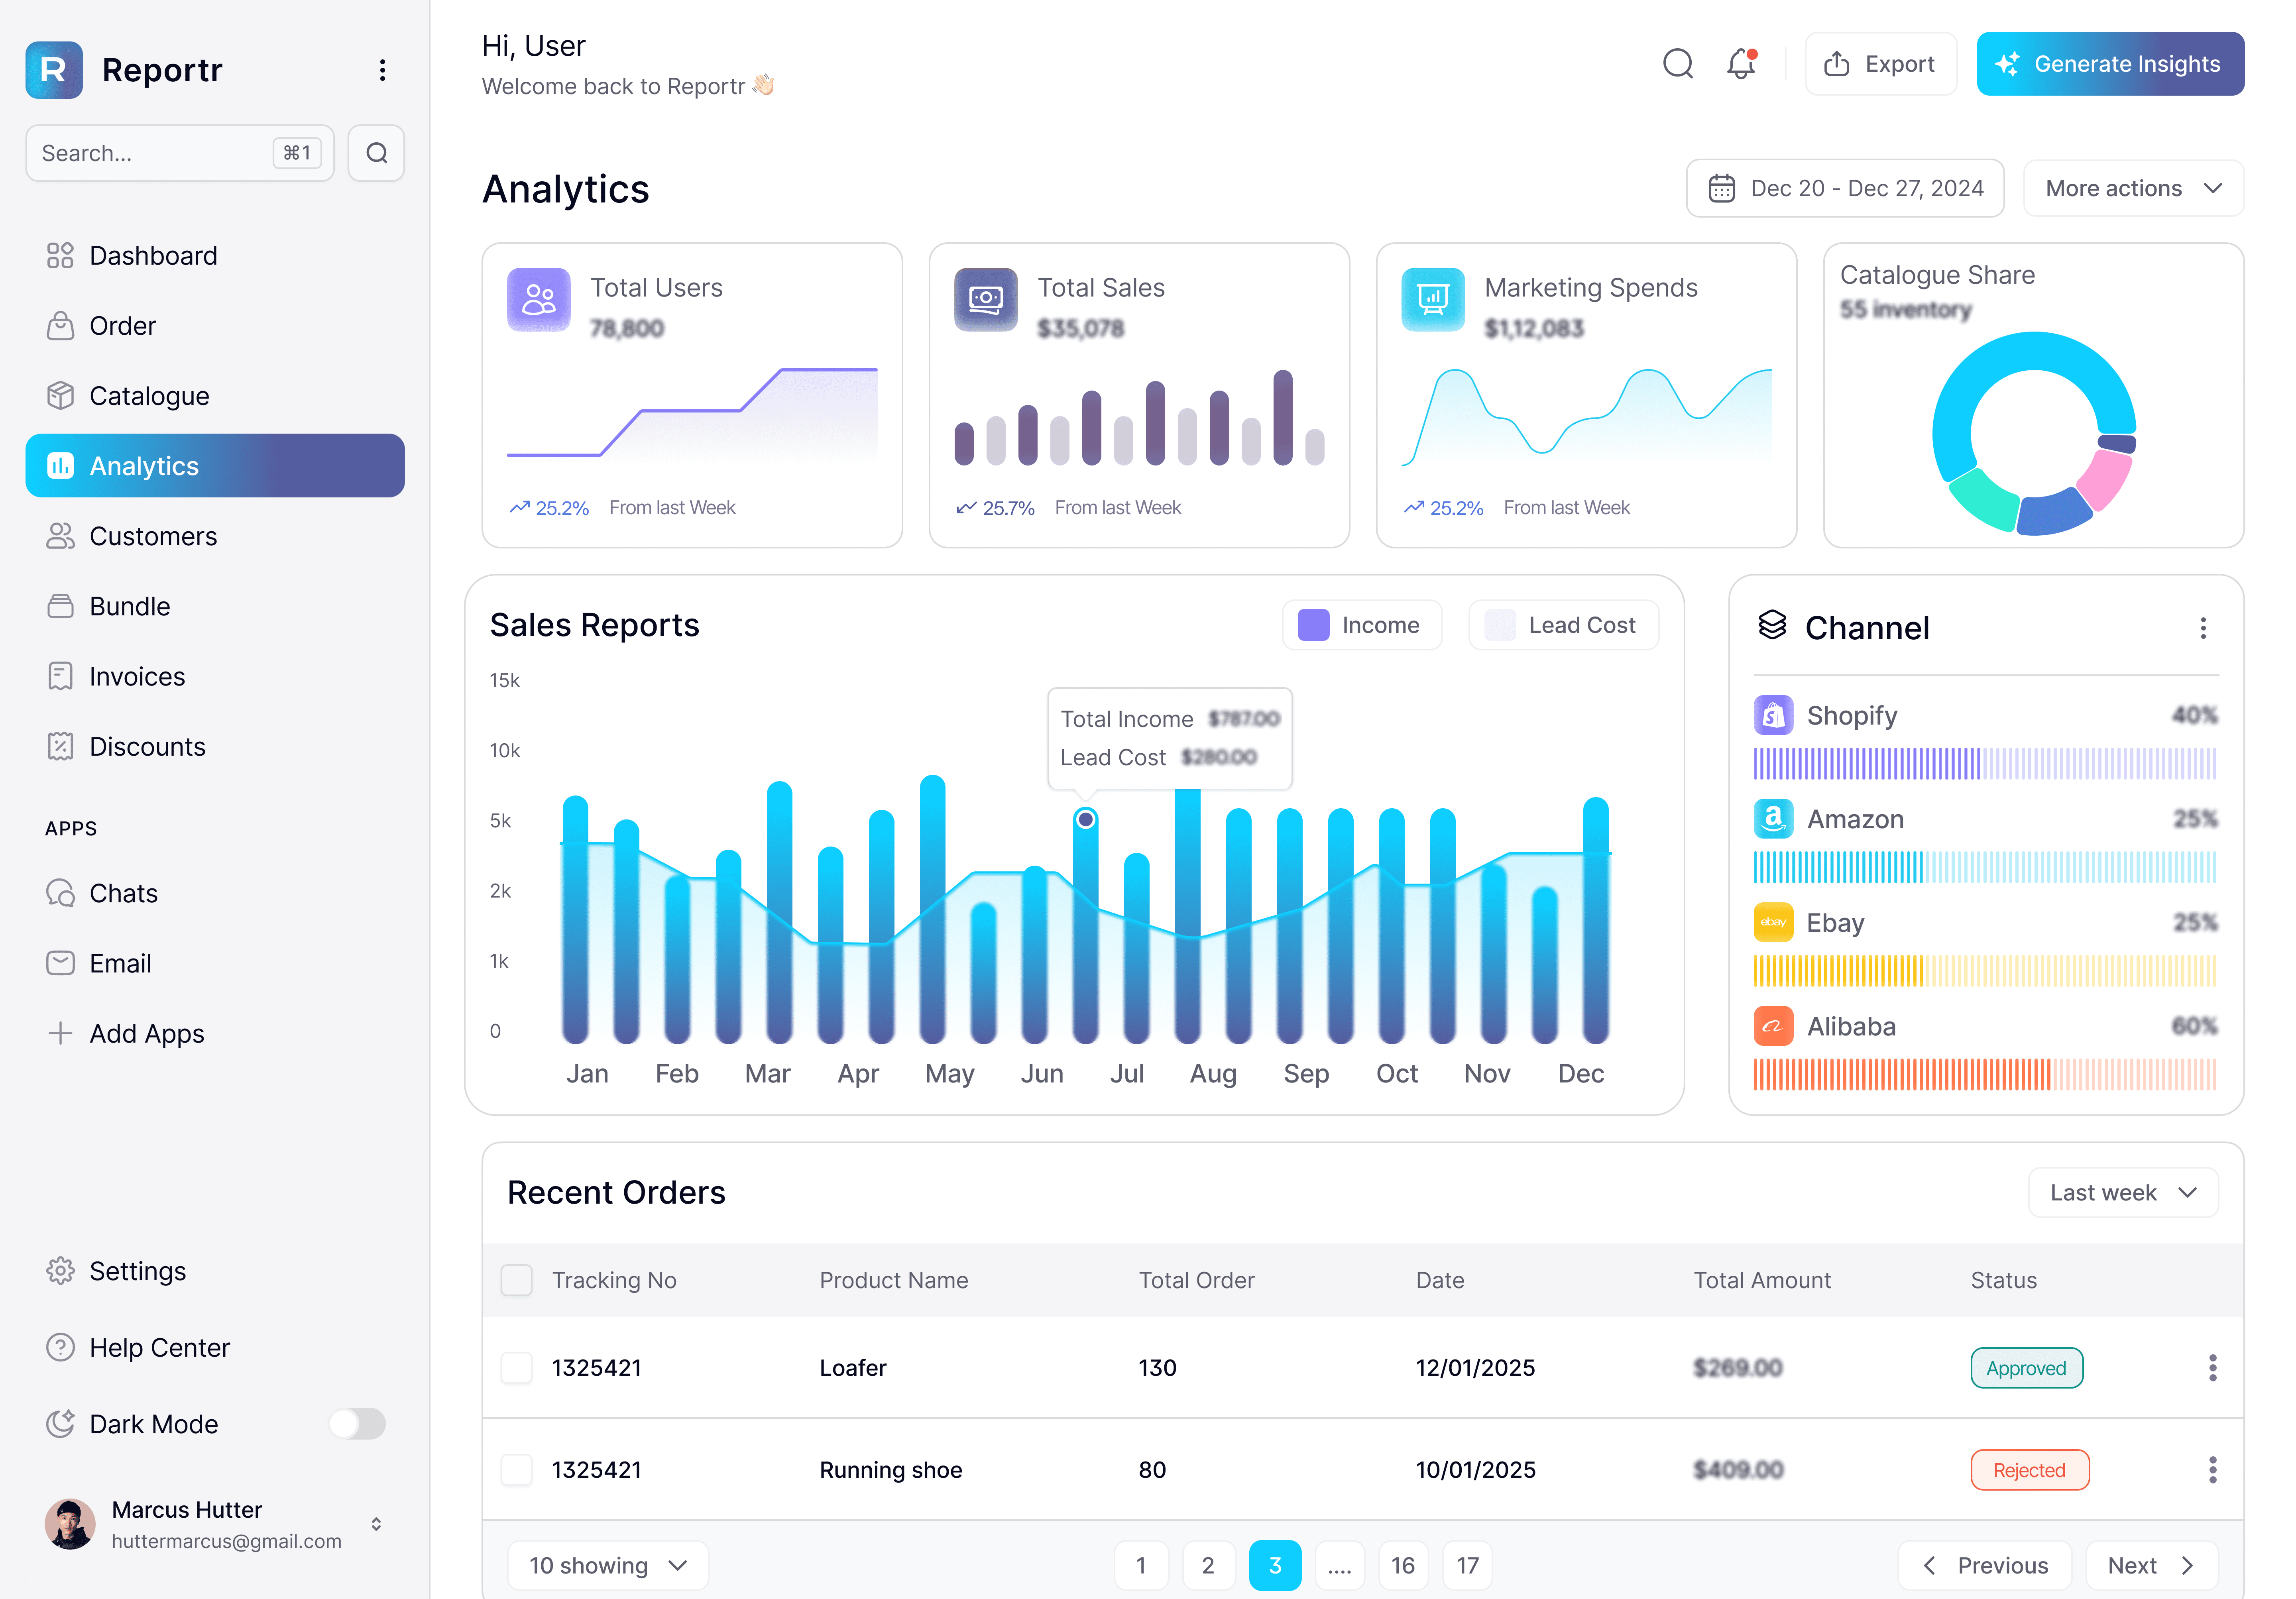Click the Total Users card icon
Viewport: 2296px width, 1599px height.
(538, 299)
